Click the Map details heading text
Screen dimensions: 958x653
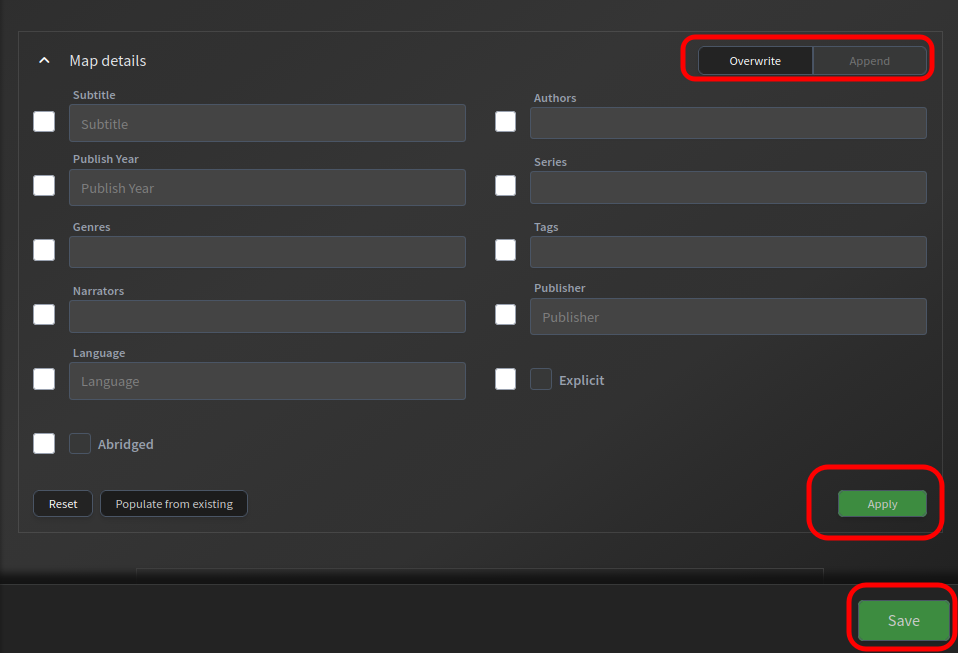pyautogui.click(x=108, y=60)
